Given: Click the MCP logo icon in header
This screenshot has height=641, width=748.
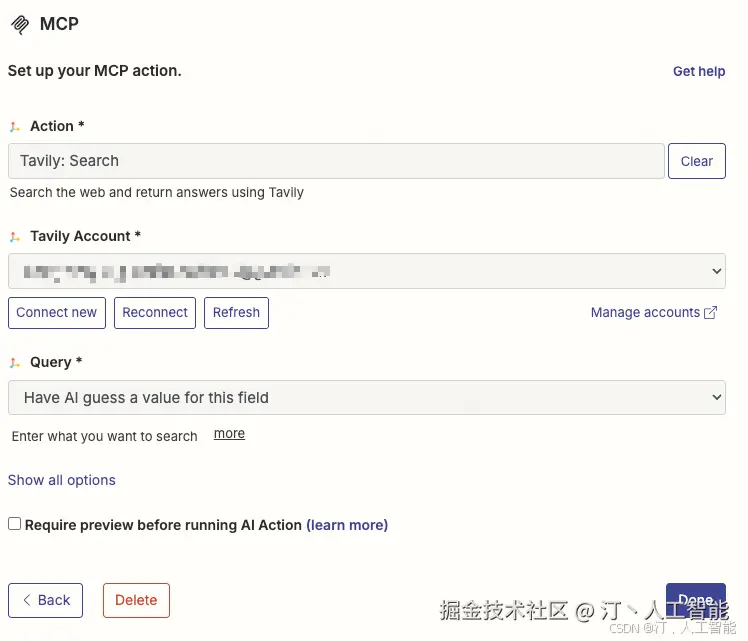Looking at the screenshot, I should click(20, 25).
